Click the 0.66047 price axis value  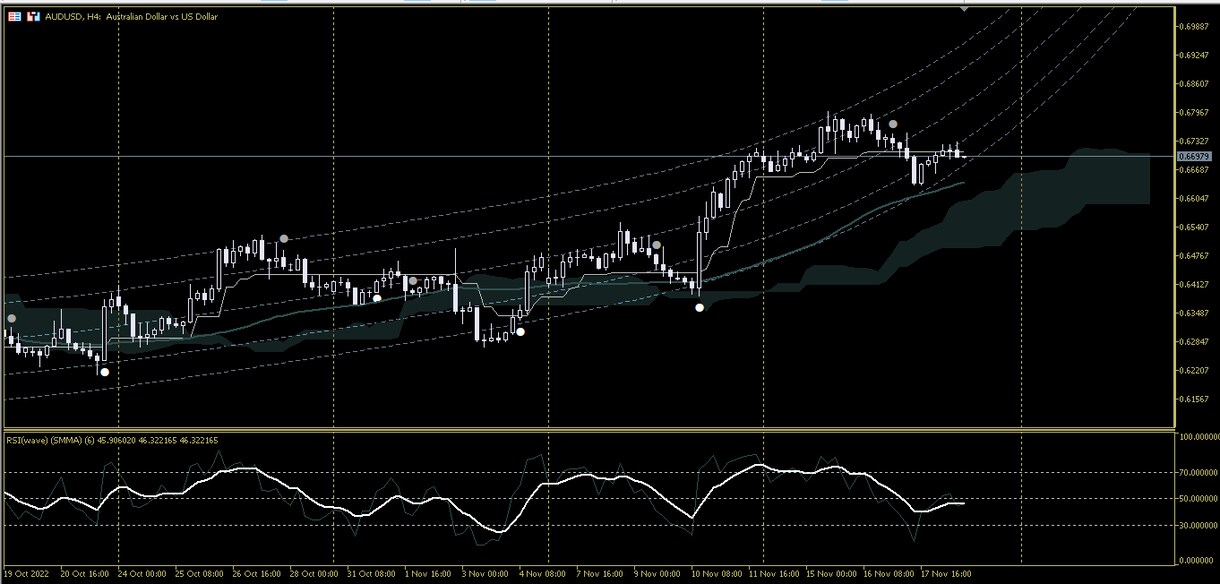pyautogui.click(x=1196, y=198)
